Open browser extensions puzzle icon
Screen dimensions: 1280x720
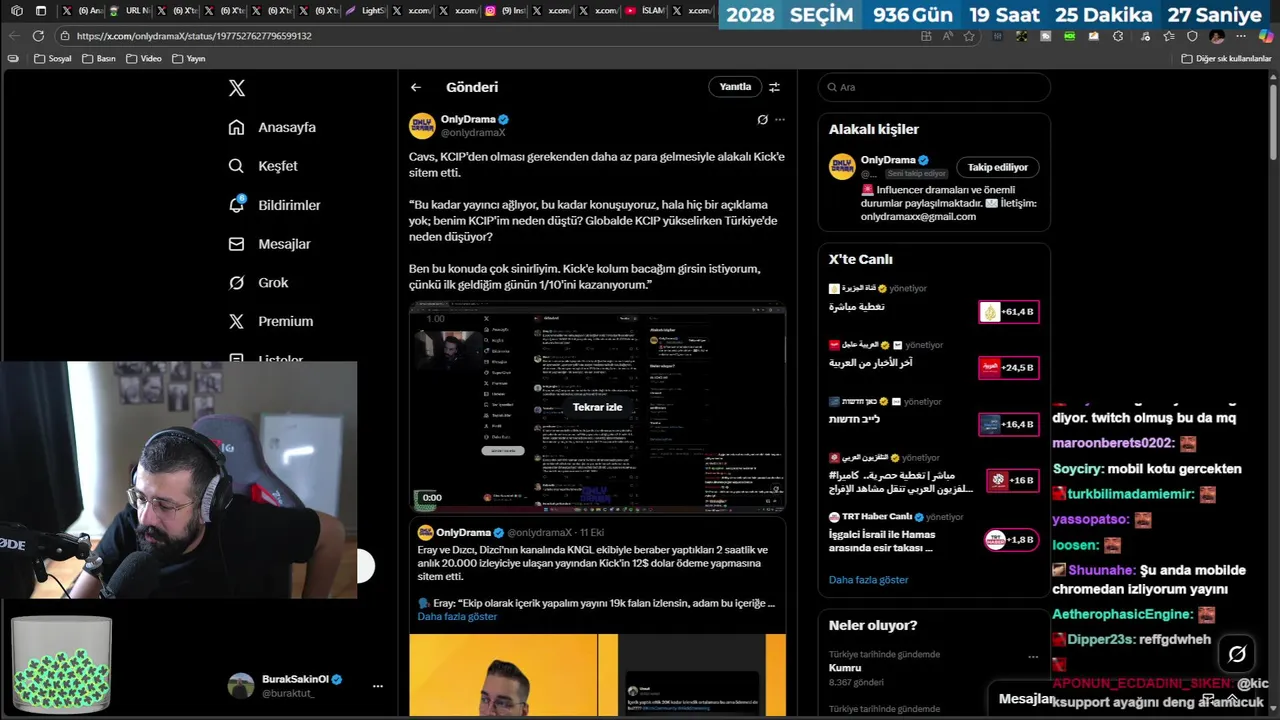(1118, 36)
